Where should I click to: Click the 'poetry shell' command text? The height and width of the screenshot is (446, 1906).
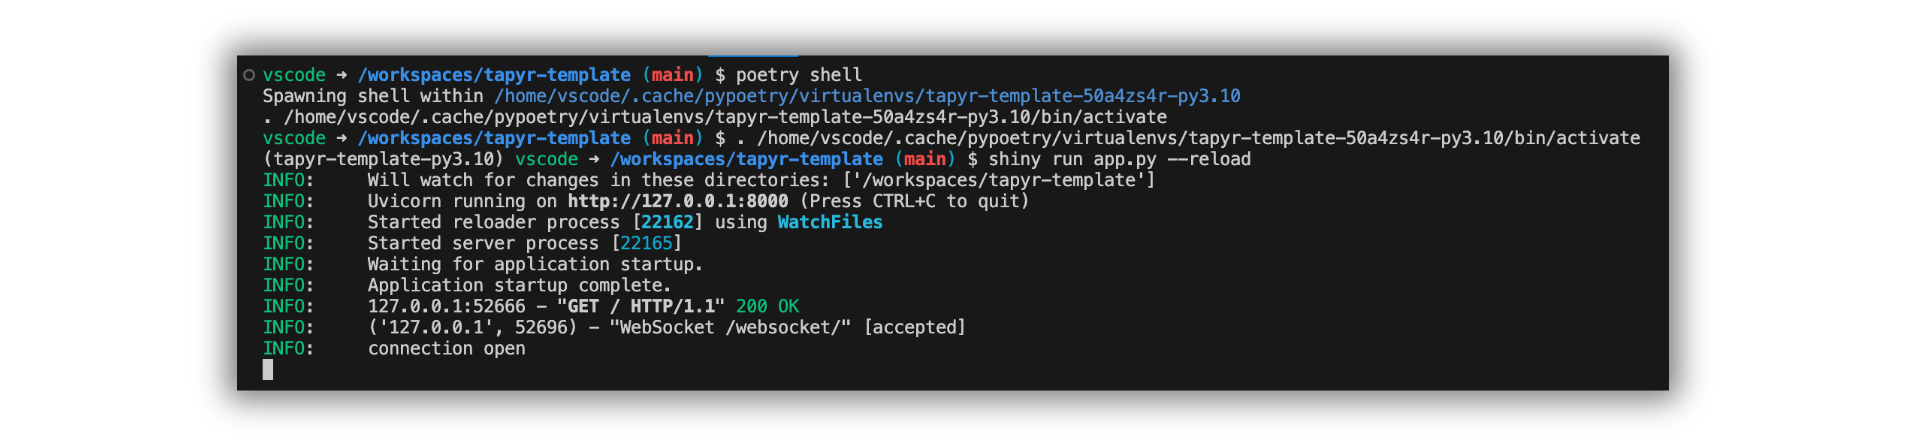pos(798,75)
